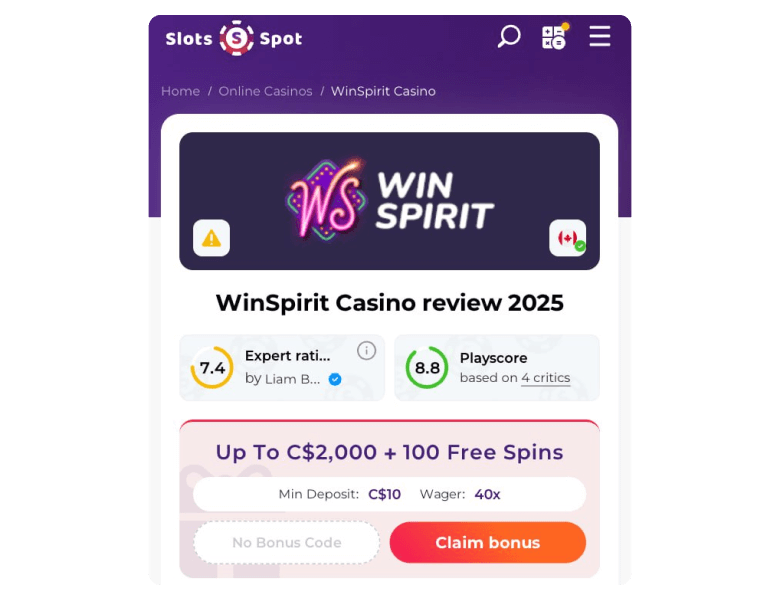Go to Home breadcrumb
The width and height of the screenshot is (780, 600).
[x=181, y=91]
